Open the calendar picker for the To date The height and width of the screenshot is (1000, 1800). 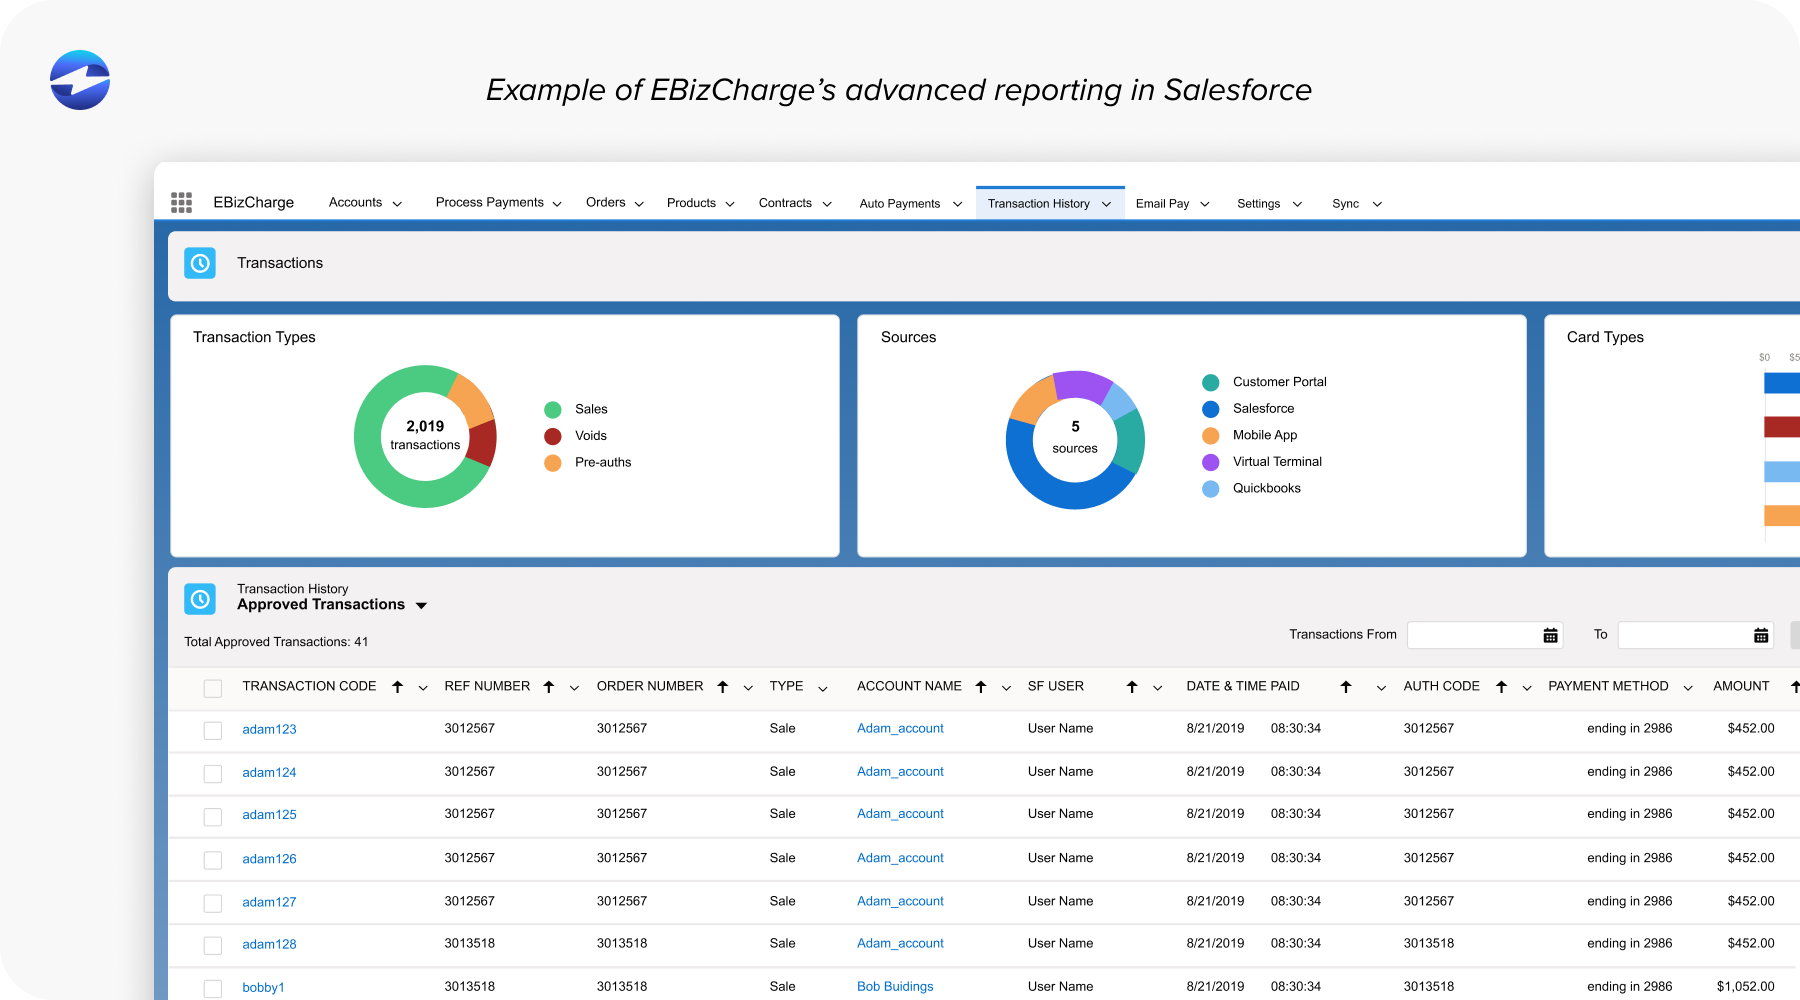tap(1761, 634)
